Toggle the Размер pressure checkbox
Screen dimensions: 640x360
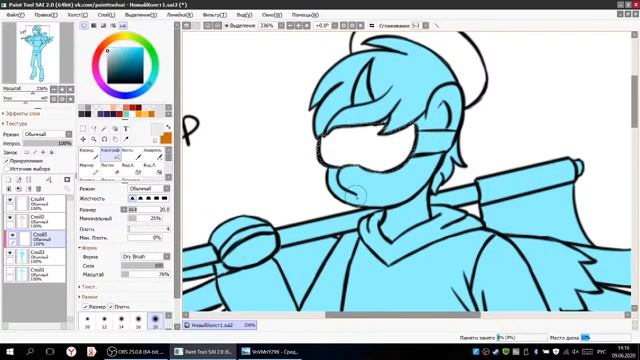point(85,307)
